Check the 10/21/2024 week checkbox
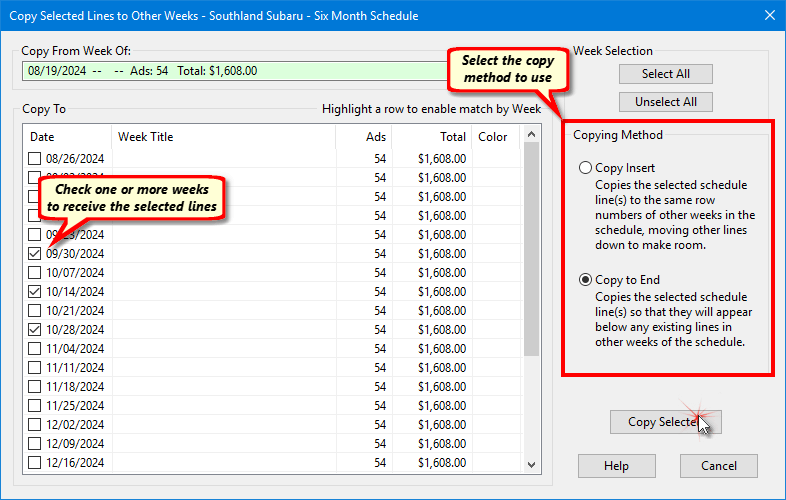This screenshot has height=500, width=786. click(34, 311)
